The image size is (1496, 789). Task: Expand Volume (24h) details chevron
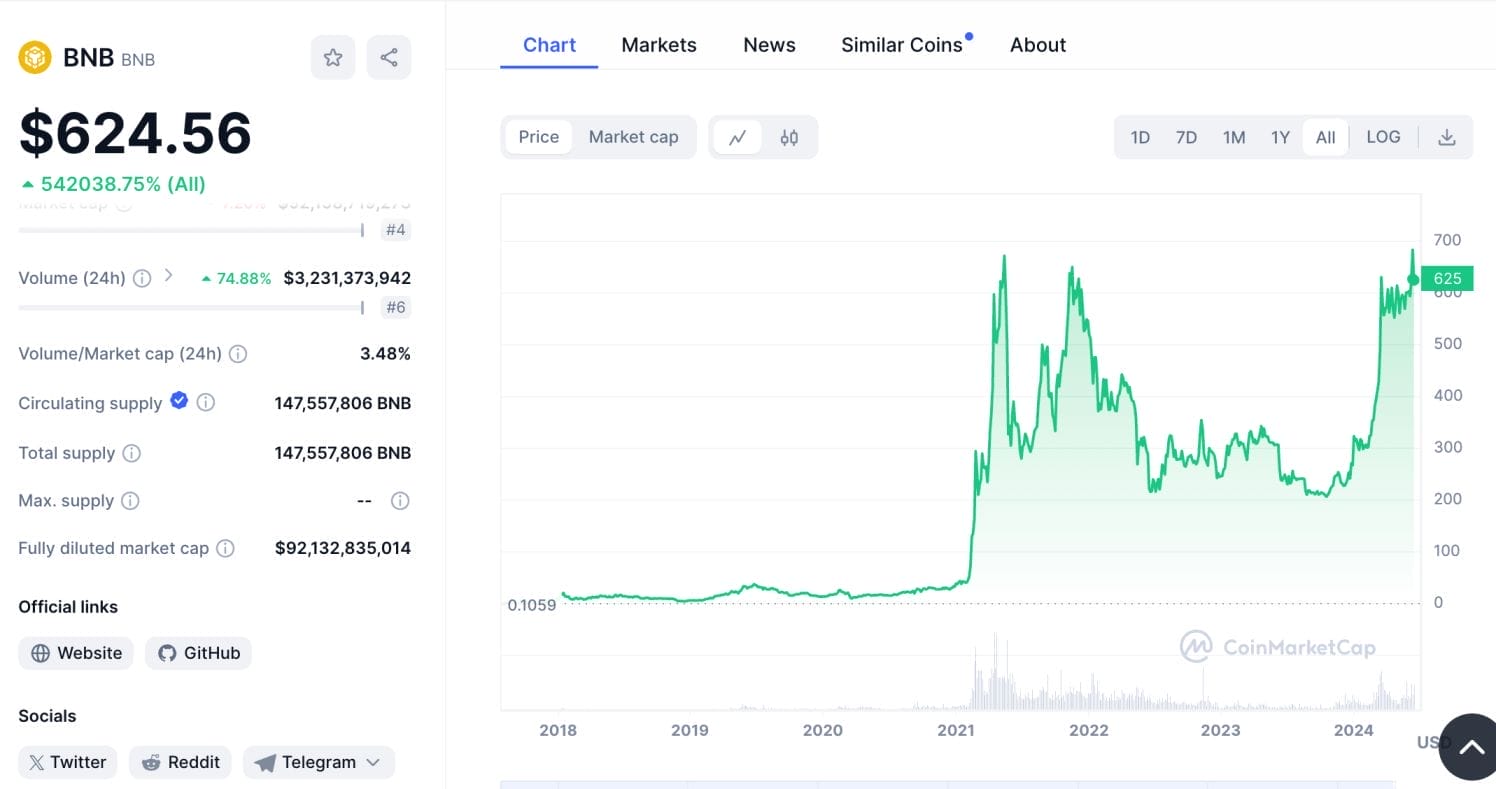[167, 276]
